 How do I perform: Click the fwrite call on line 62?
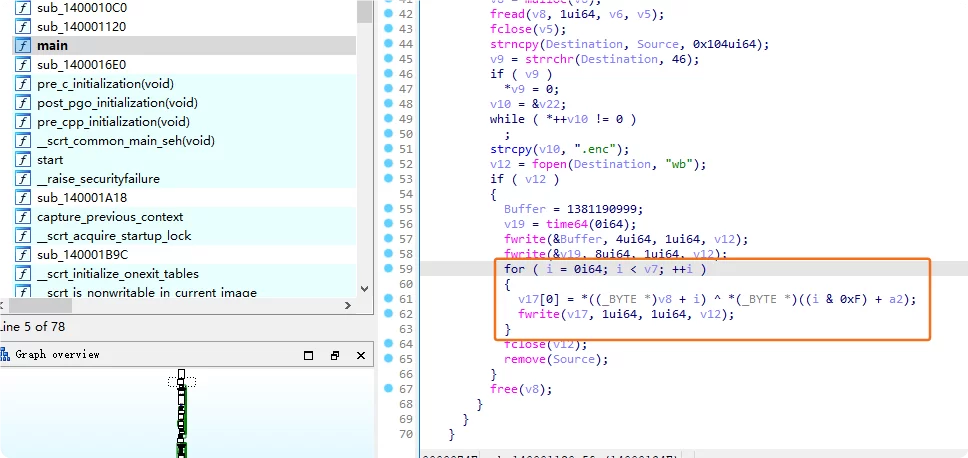pos(538,314)
